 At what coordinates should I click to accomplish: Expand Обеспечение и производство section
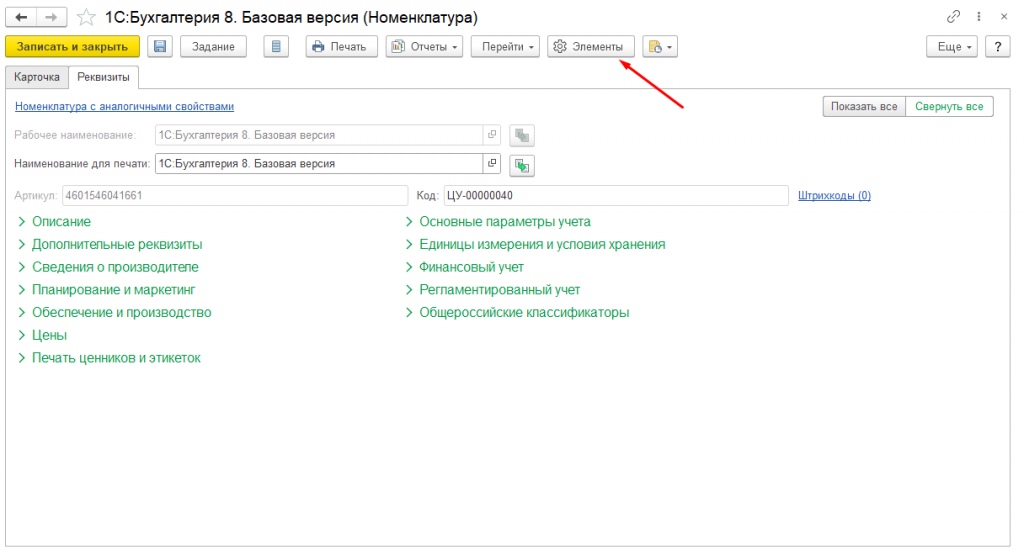[x=114, y=313]
